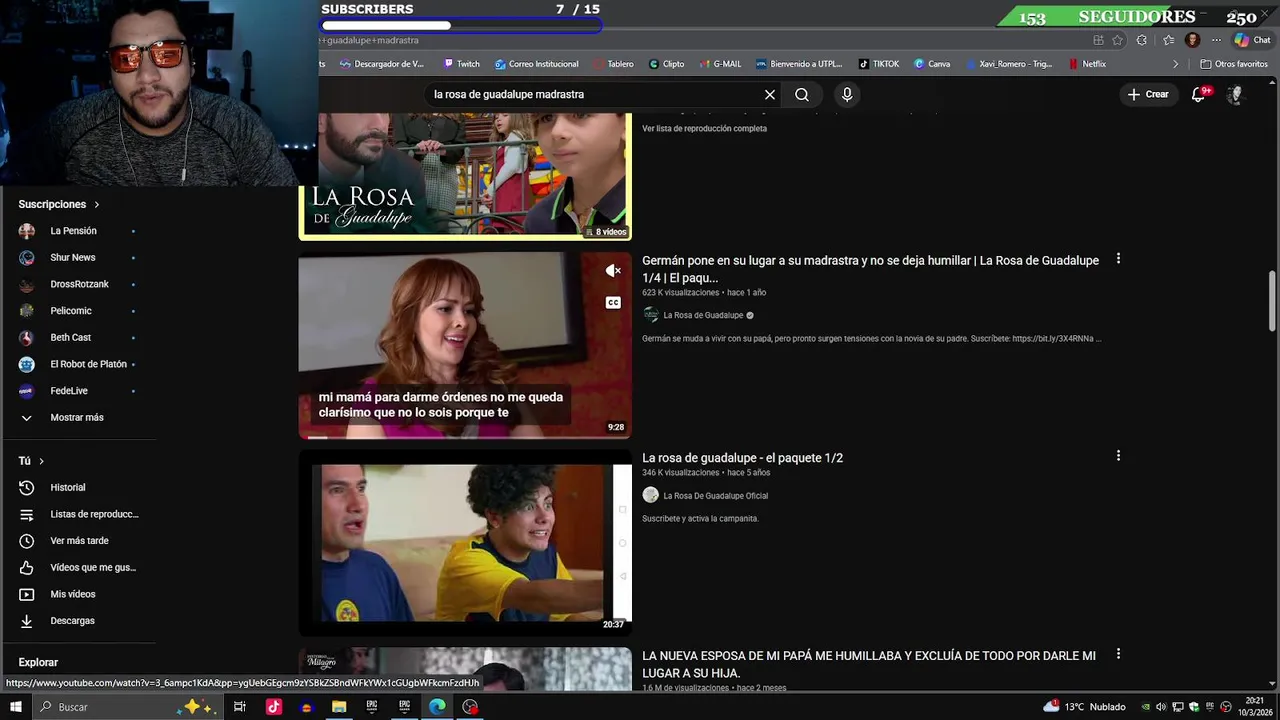
Task: Seek in Germán video preview progress bar
Action: (x=465, y=437)
